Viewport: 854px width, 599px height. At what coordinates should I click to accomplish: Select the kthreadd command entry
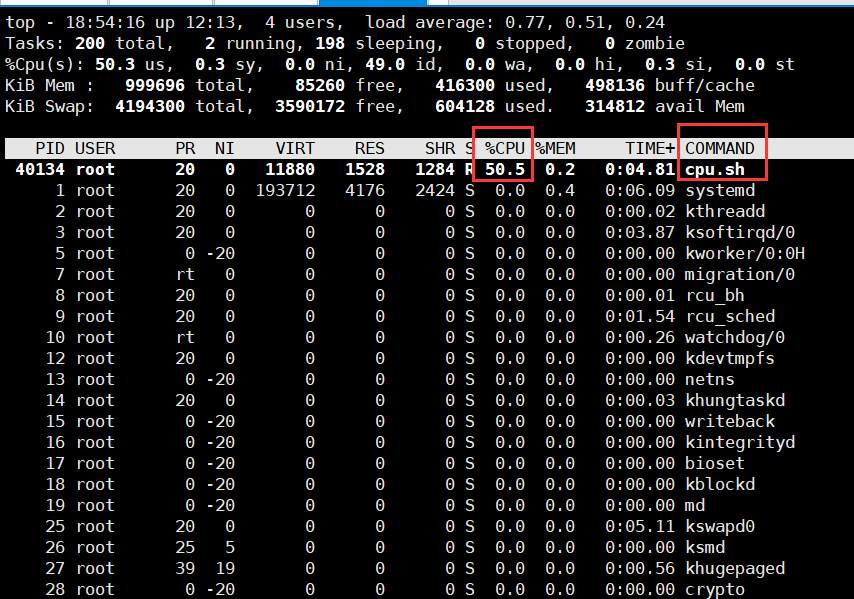(725, 211)
